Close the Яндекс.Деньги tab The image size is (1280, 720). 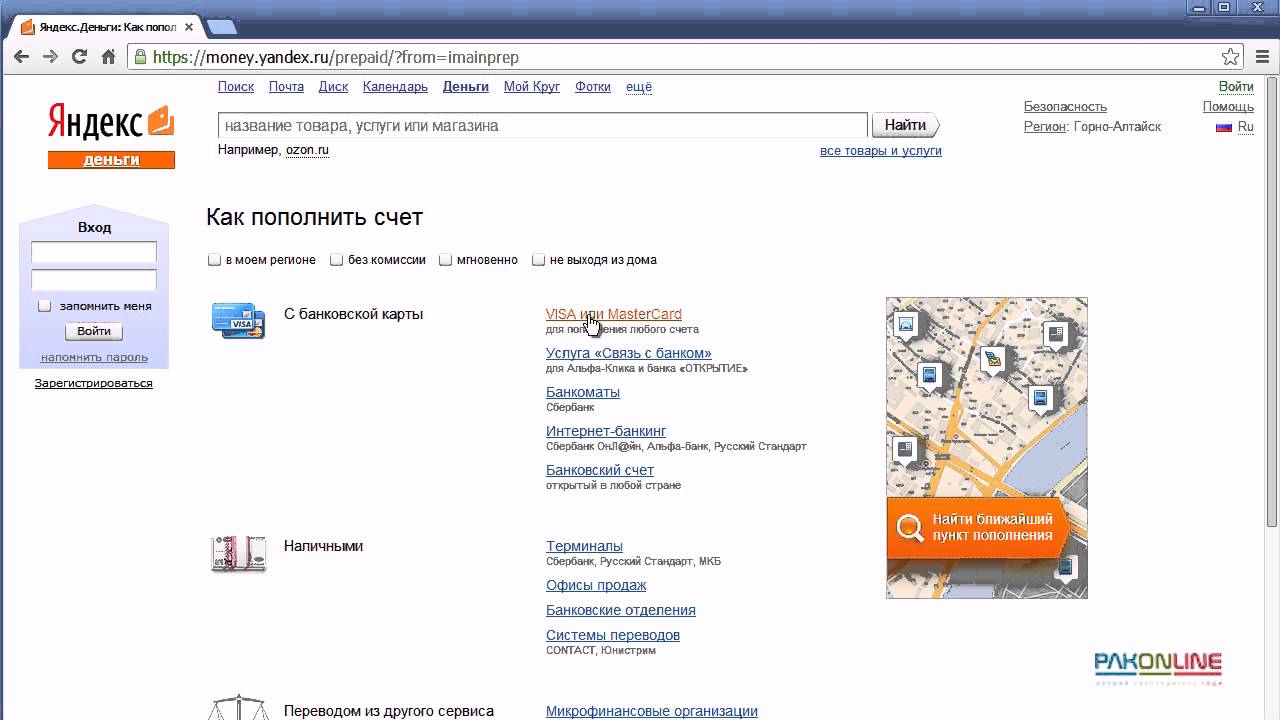pyautogui.click(x=188, y=27)
